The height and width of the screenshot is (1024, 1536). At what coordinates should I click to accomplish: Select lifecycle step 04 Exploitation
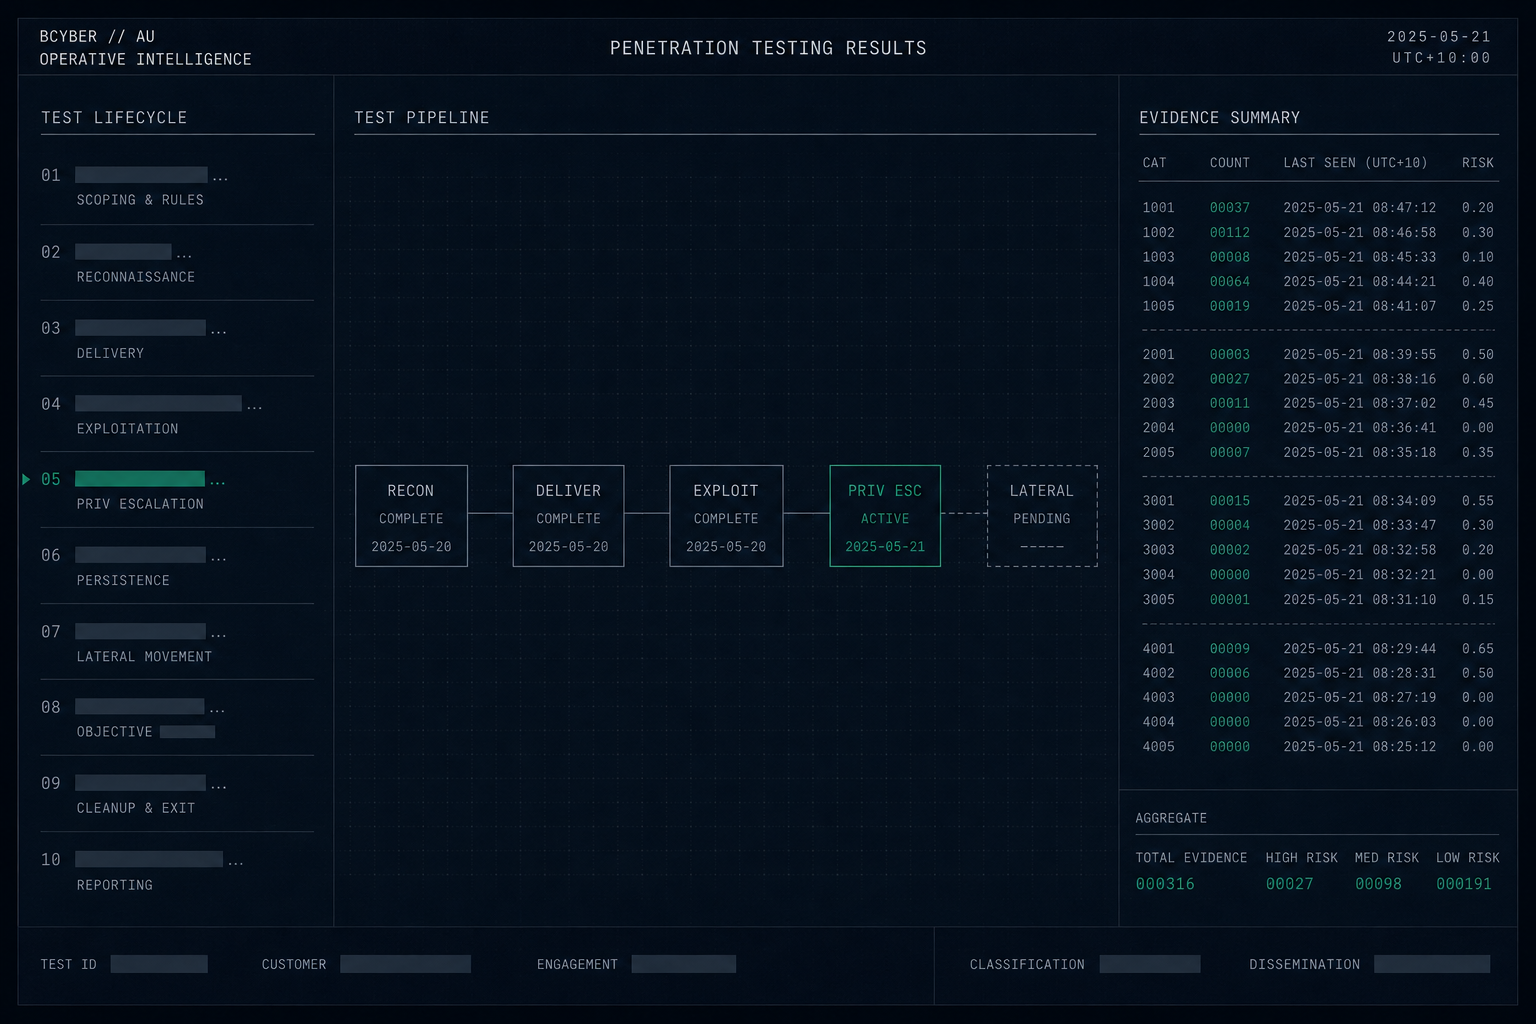coord(177,415)
